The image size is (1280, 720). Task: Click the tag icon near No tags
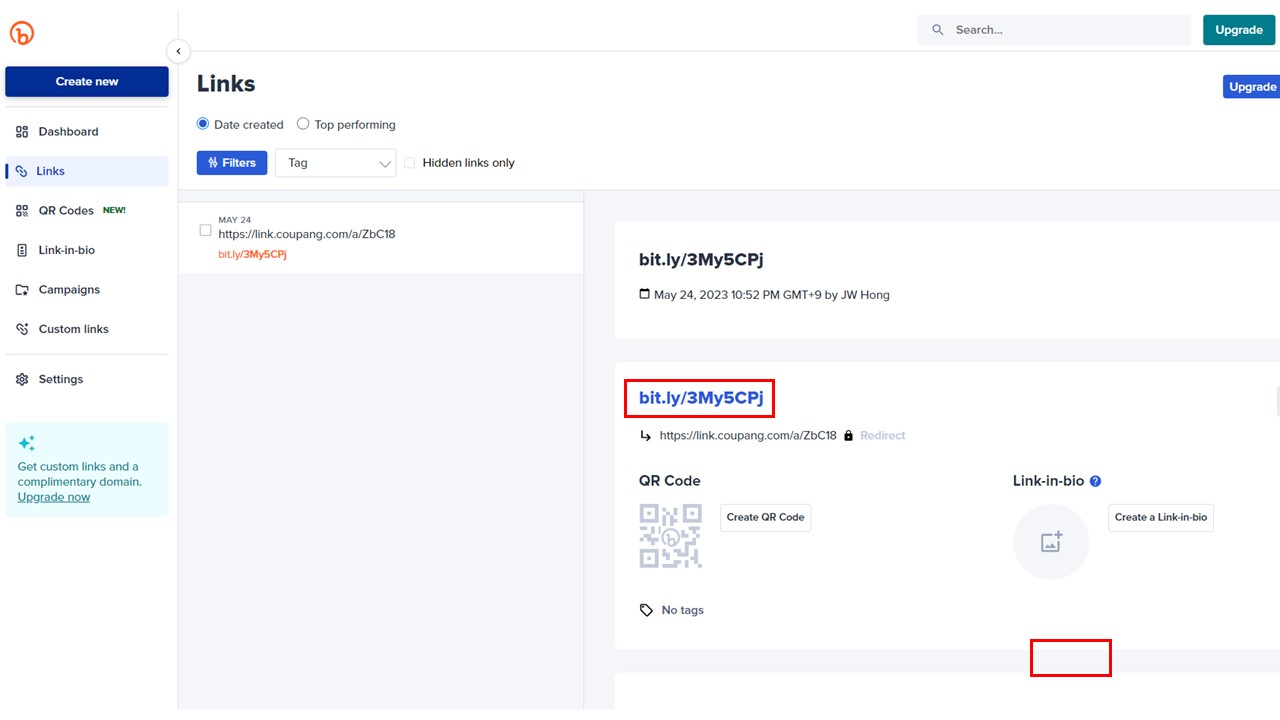pyautogui.click(x=646, y=610)
